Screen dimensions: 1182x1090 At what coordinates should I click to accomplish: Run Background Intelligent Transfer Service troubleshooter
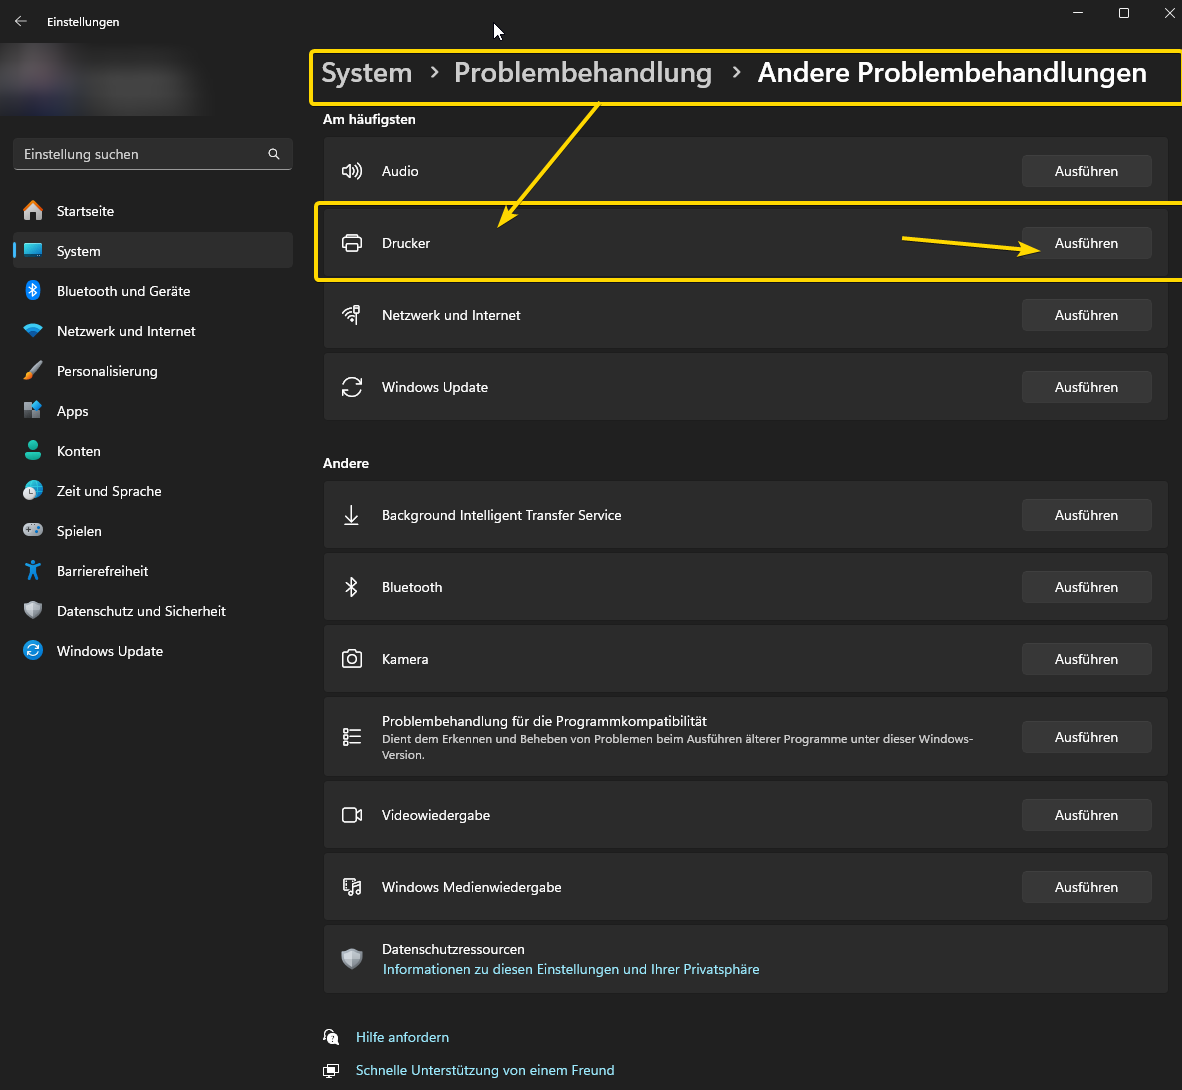point(1086,515)
